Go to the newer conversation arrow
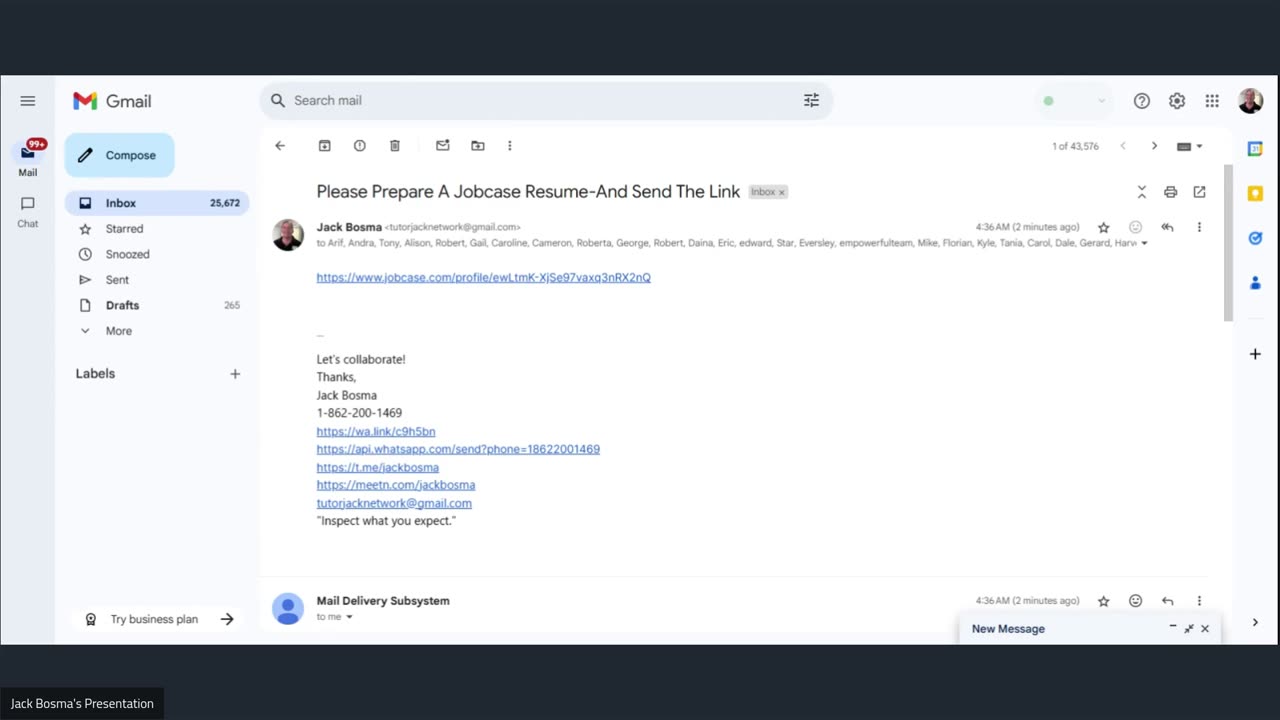This screenshot has width=1280, height=720. point(1123,146)
